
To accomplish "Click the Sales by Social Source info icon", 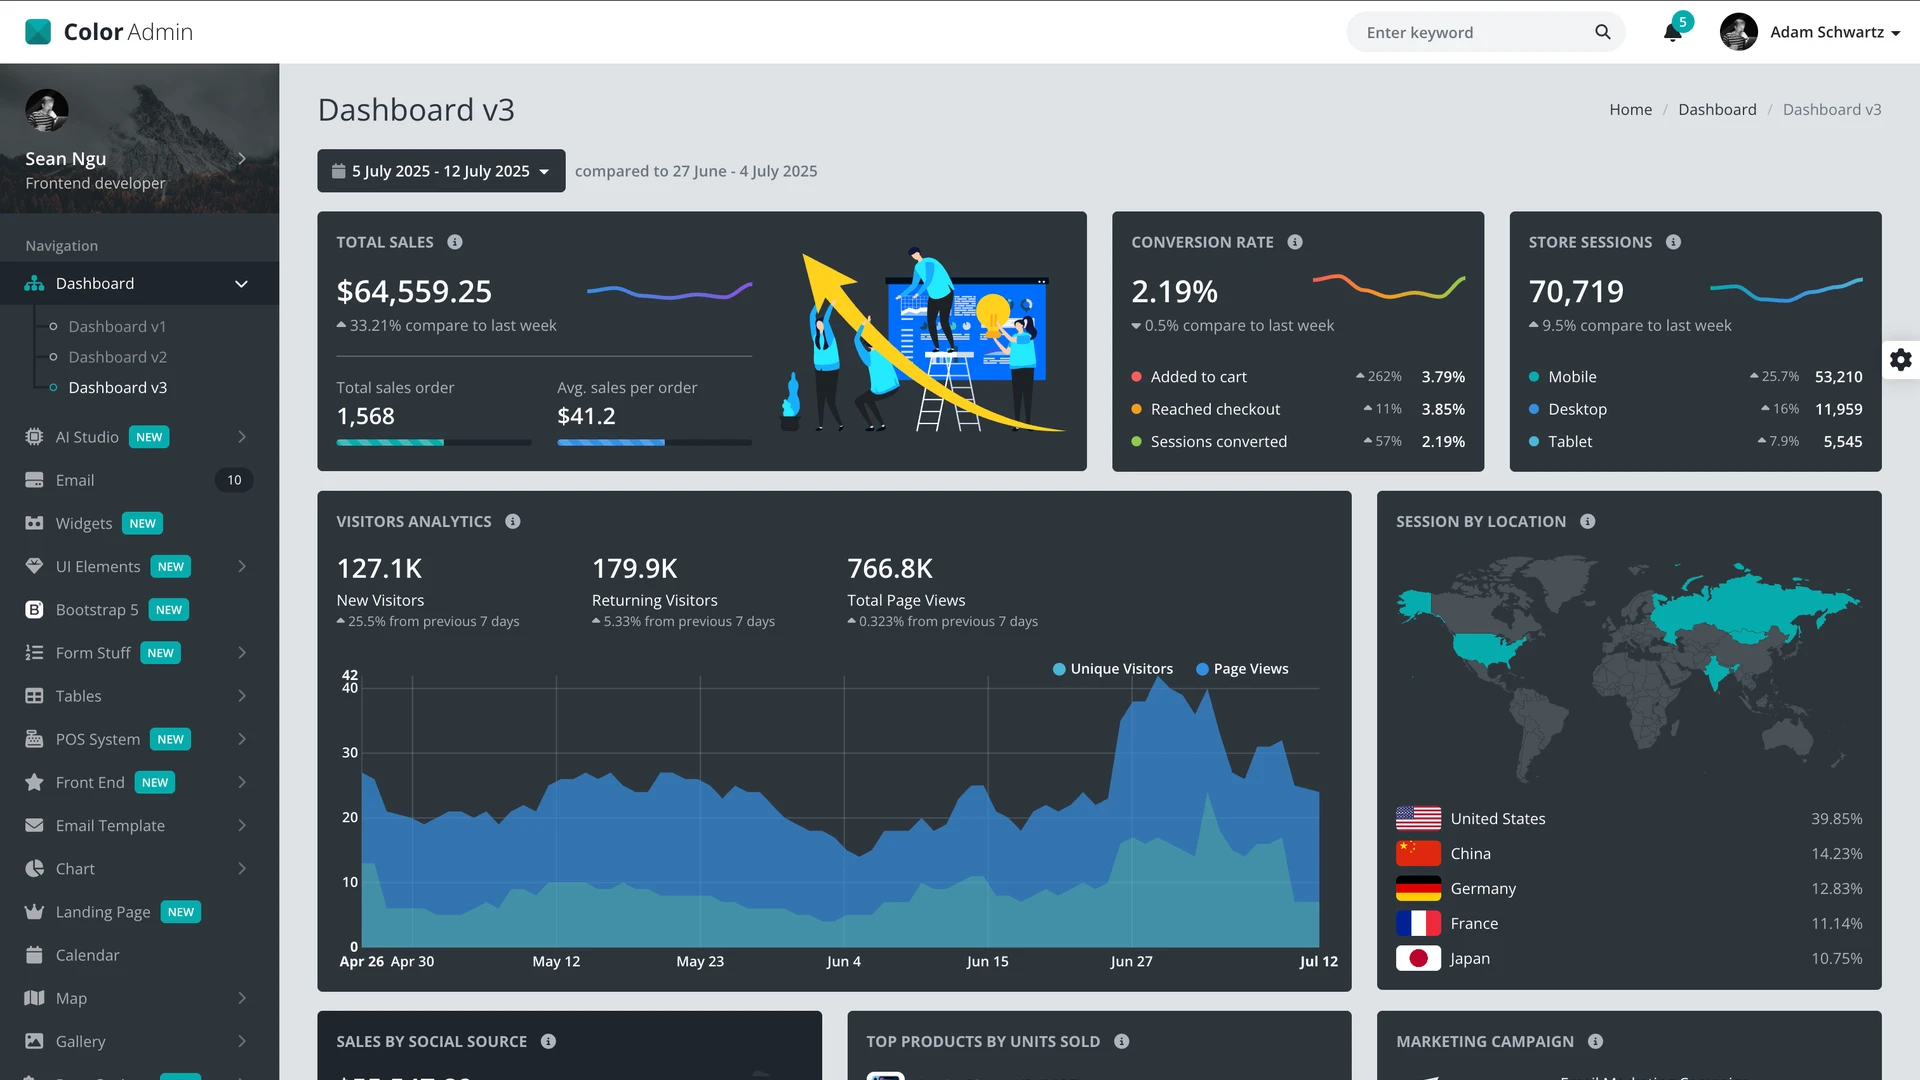I will pyautogui.click(x=548, y=1041).
